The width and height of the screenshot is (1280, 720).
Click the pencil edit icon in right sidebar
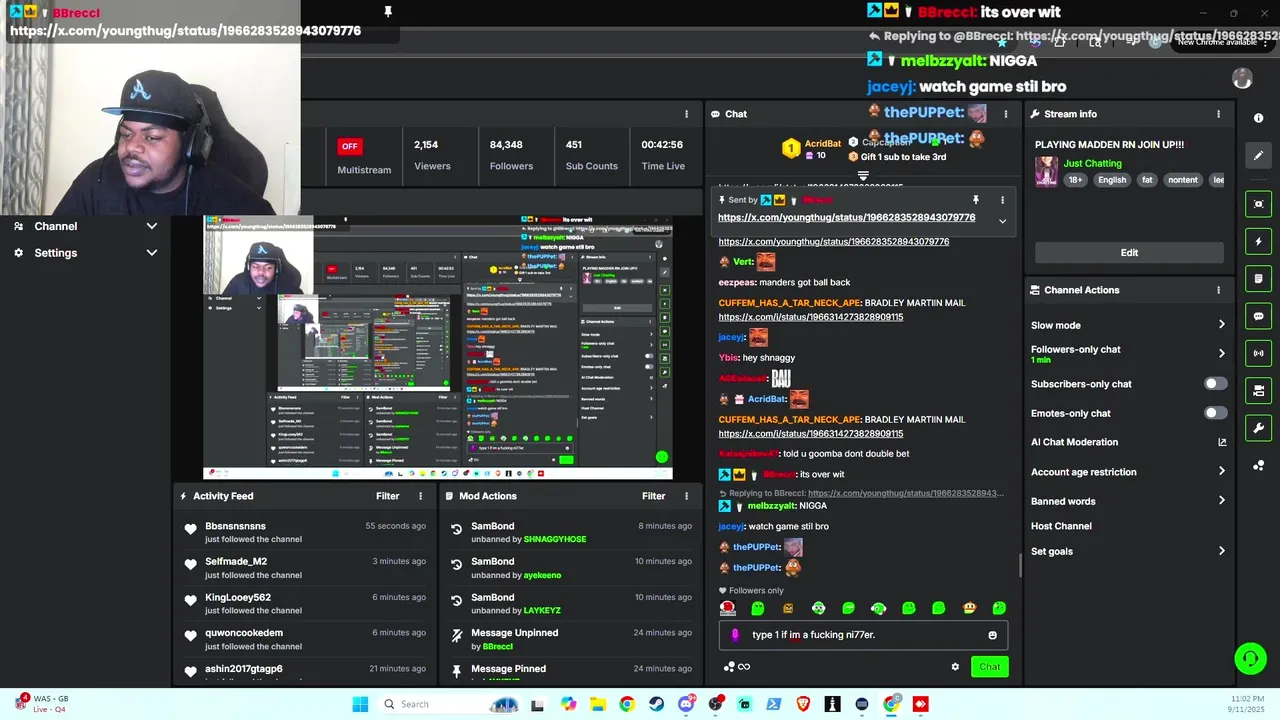coord(1258,155)
